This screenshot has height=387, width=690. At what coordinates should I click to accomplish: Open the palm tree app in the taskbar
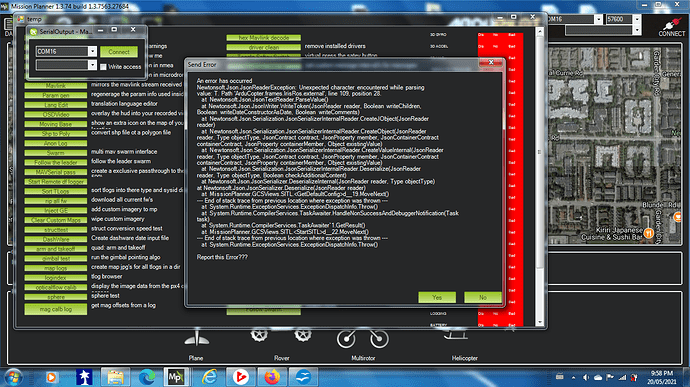(84, 377)
